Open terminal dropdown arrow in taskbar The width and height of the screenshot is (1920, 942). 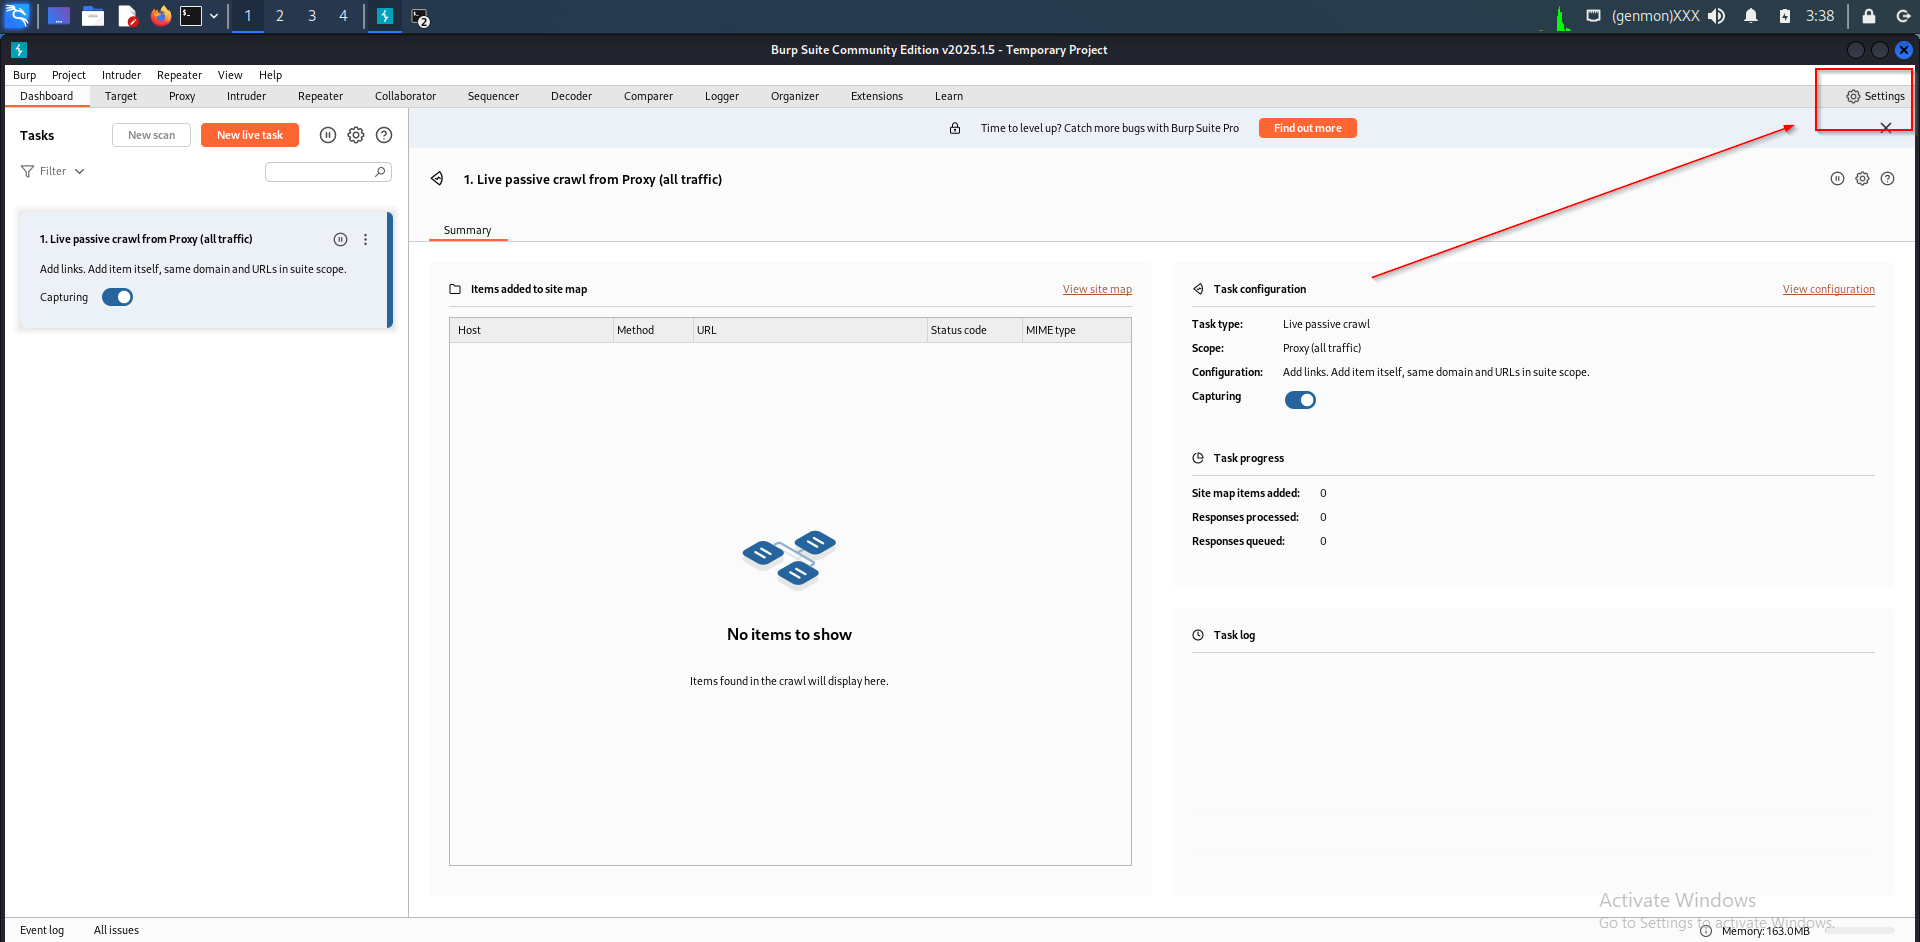point(214,16)
